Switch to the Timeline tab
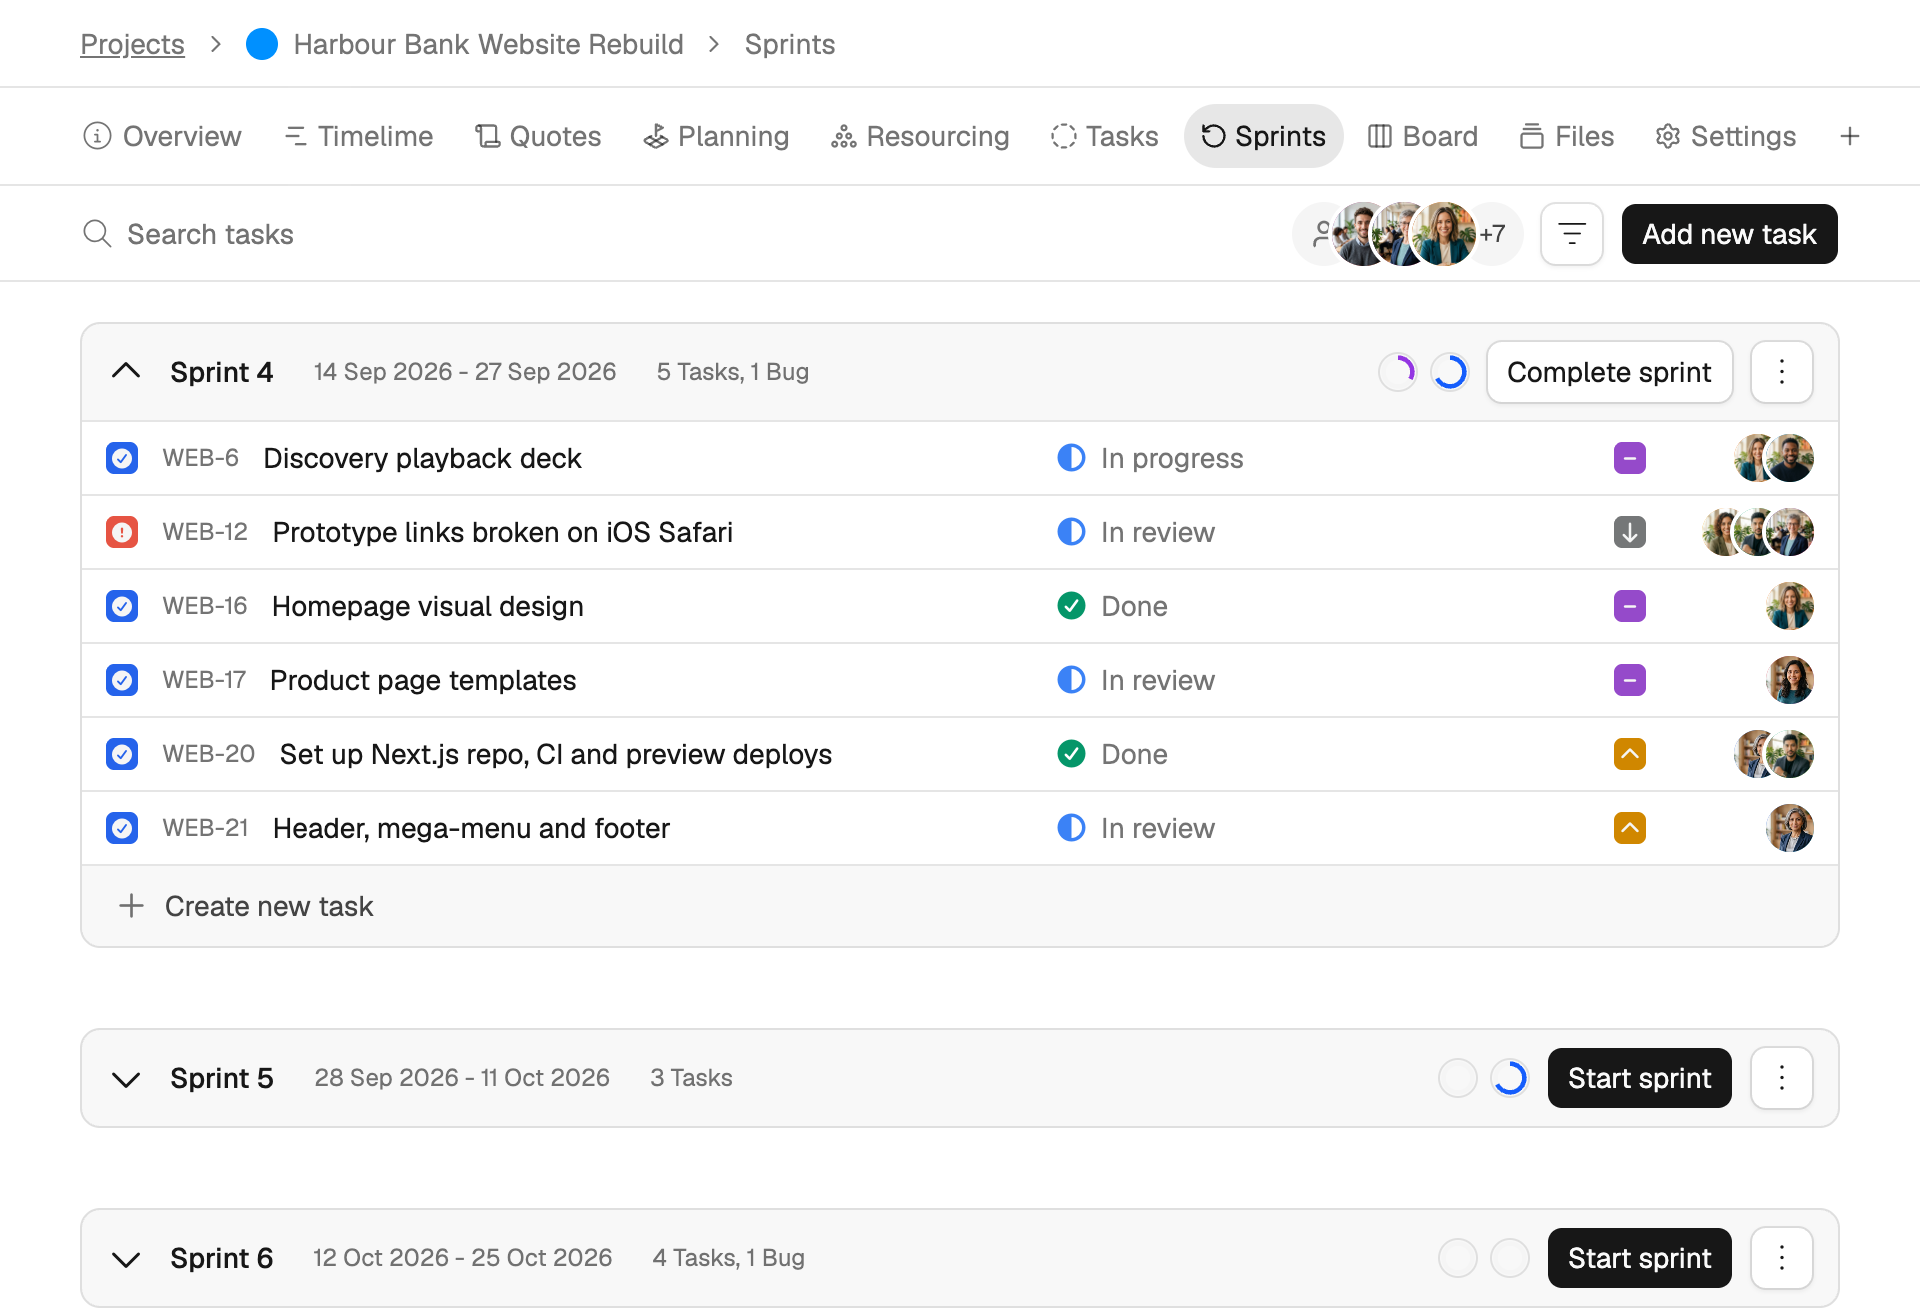Viewport: 1920px width, 1314px height. [x=359, y=136]
